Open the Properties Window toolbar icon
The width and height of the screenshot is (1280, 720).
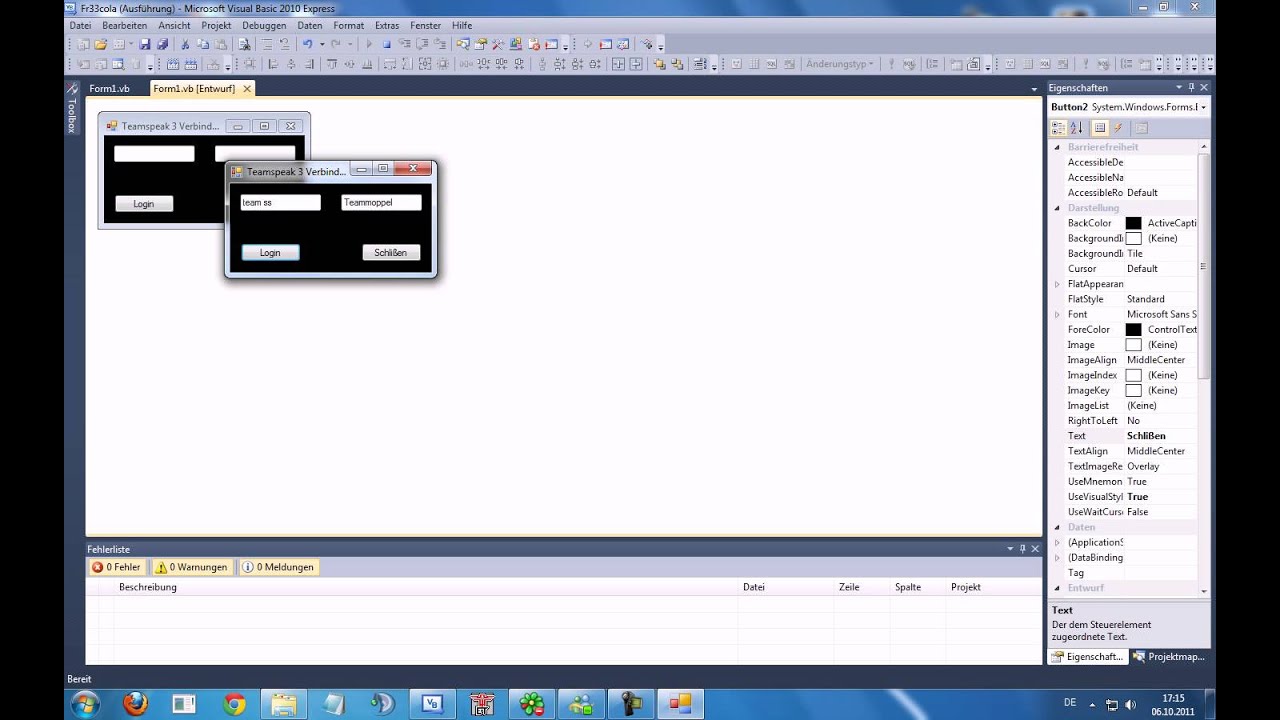coord(480,44)
